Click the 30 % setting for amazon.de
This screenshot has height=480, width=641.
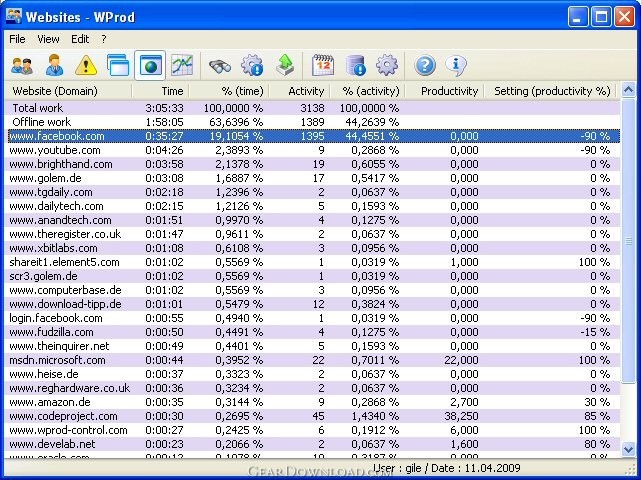pos(597,402)
